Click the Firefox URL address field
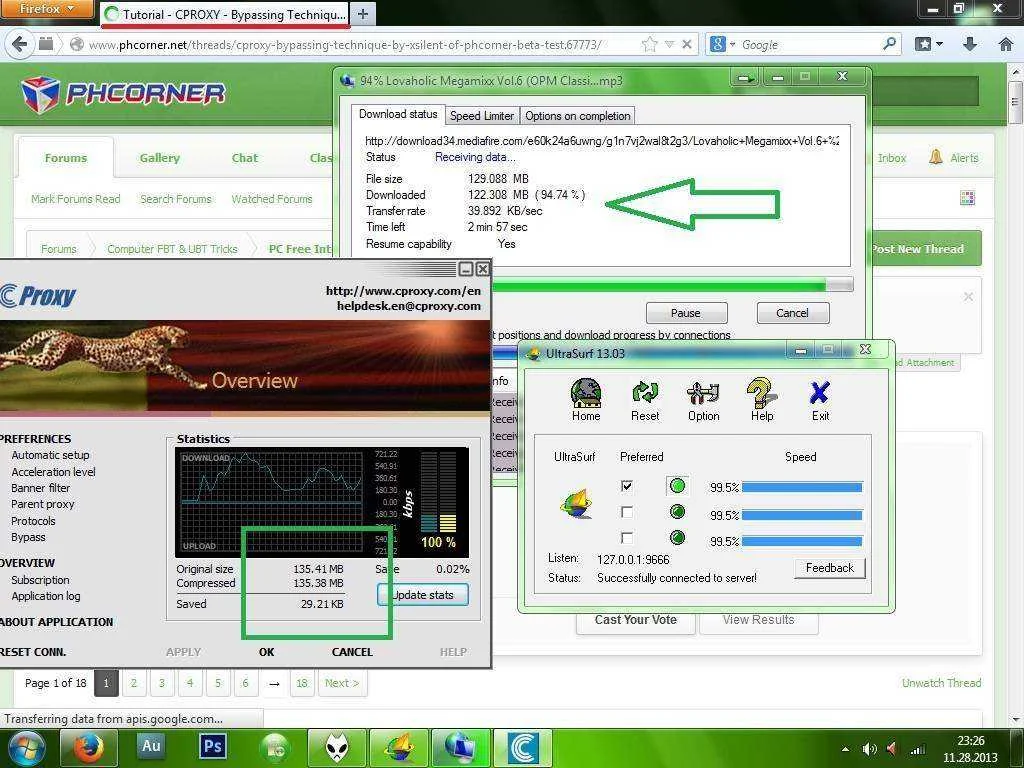The image size is (1024, 768). pos(353,44)
